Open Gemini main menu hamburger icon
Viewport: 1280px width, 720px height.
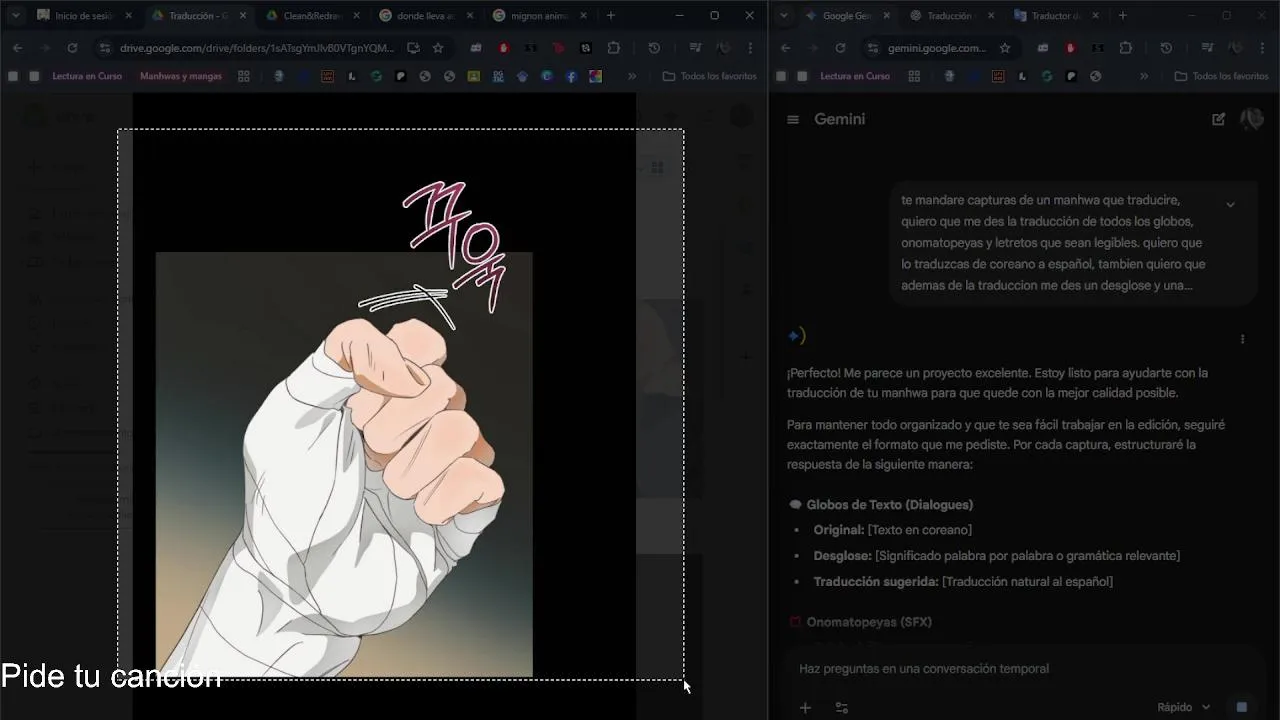coord(793,119)
